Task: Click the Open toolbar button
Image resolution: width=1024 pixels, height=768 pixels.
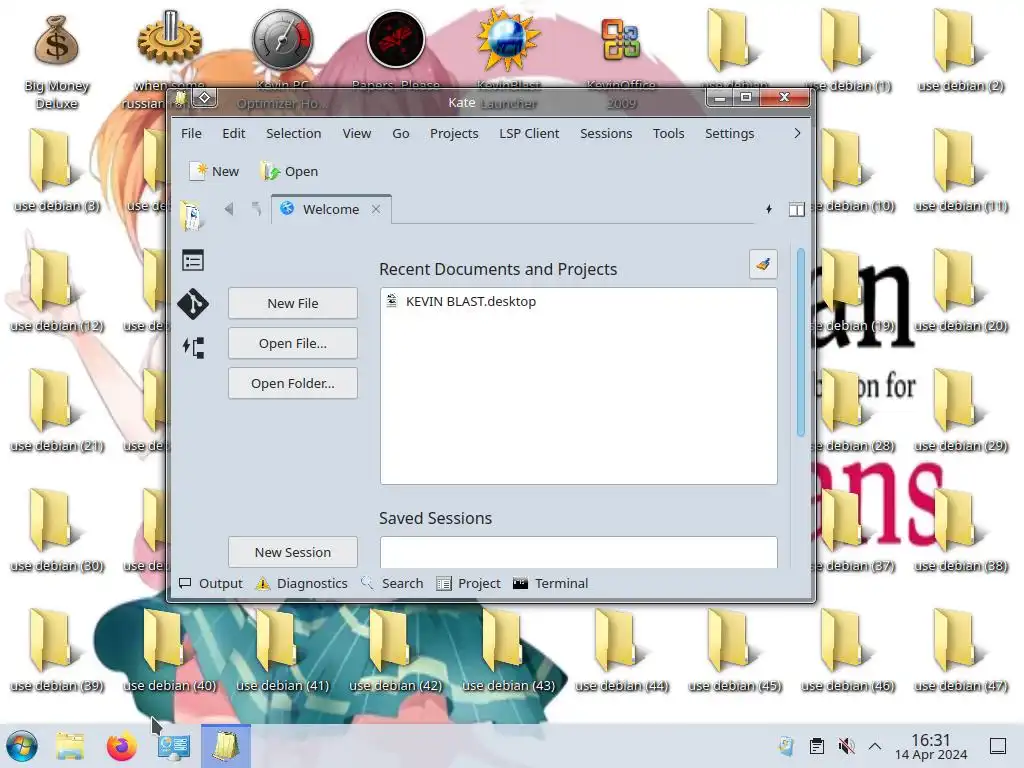Action: [289, 171]
